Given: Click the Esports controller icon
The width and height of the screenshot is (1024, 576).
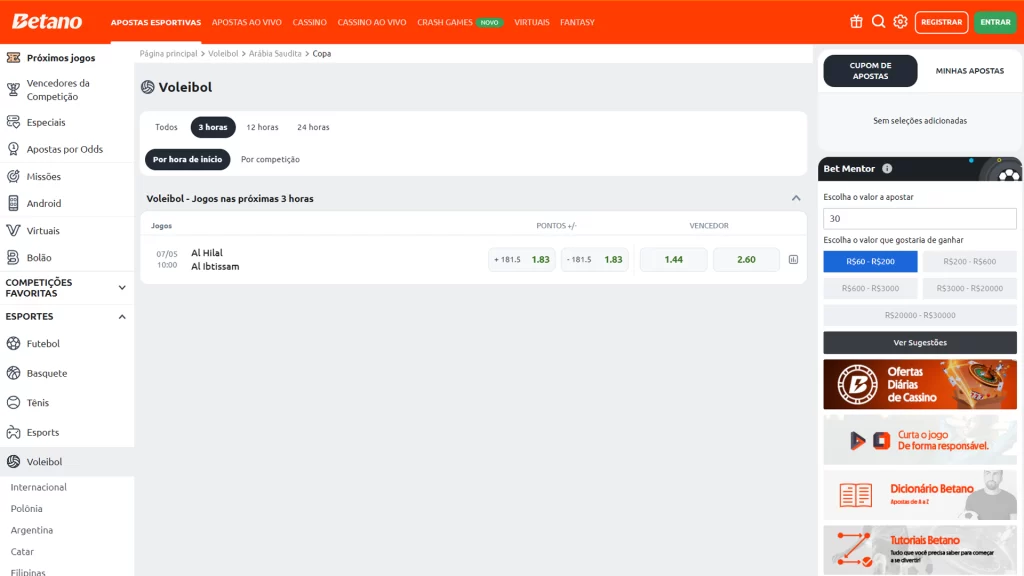Looking at the screenshot, I should [13, 432].
